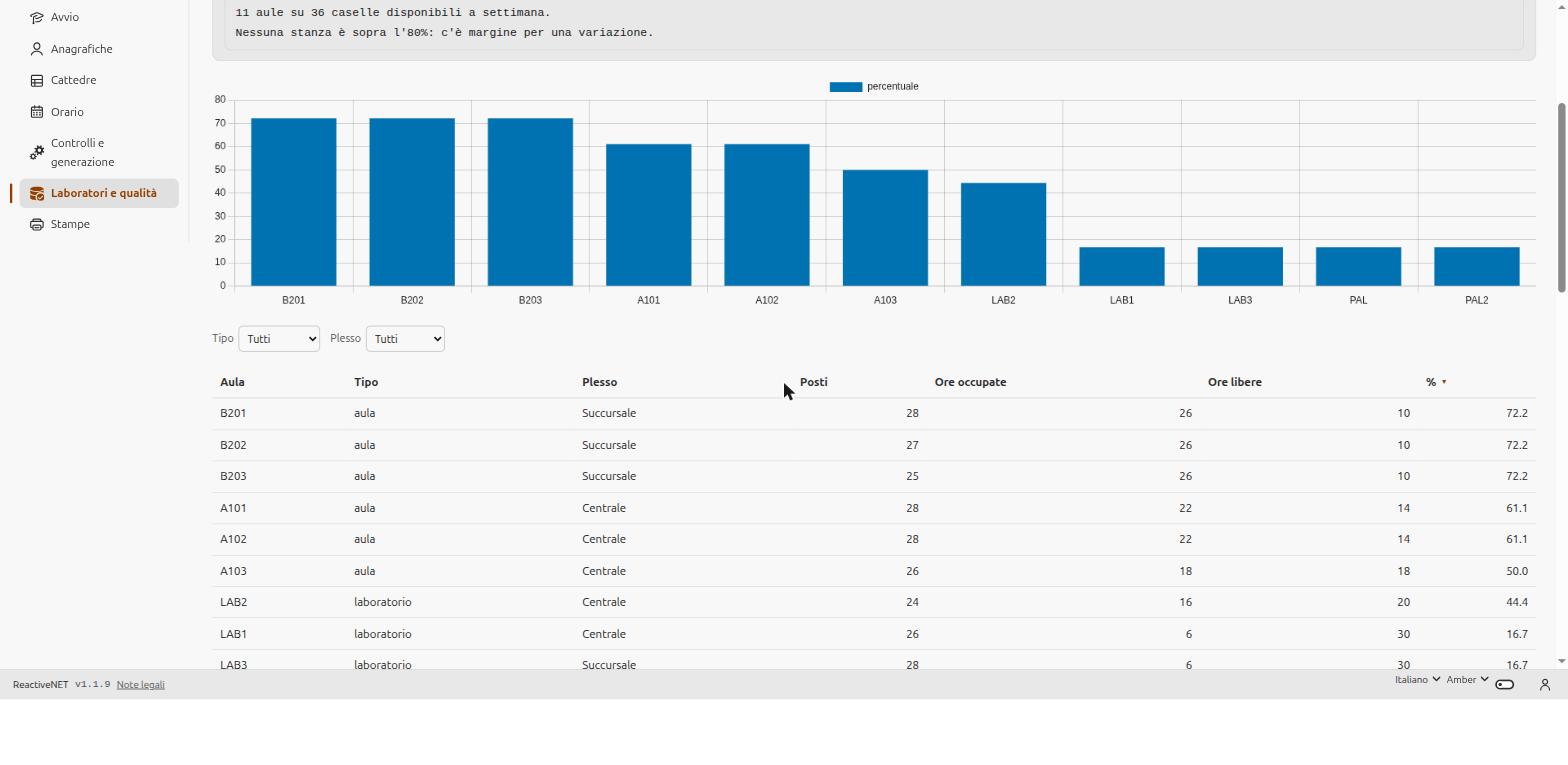This screenshot has width=1568, height=765.
Task: Open the Tipo filter dropdown
Action: click(x=279, y=339)
